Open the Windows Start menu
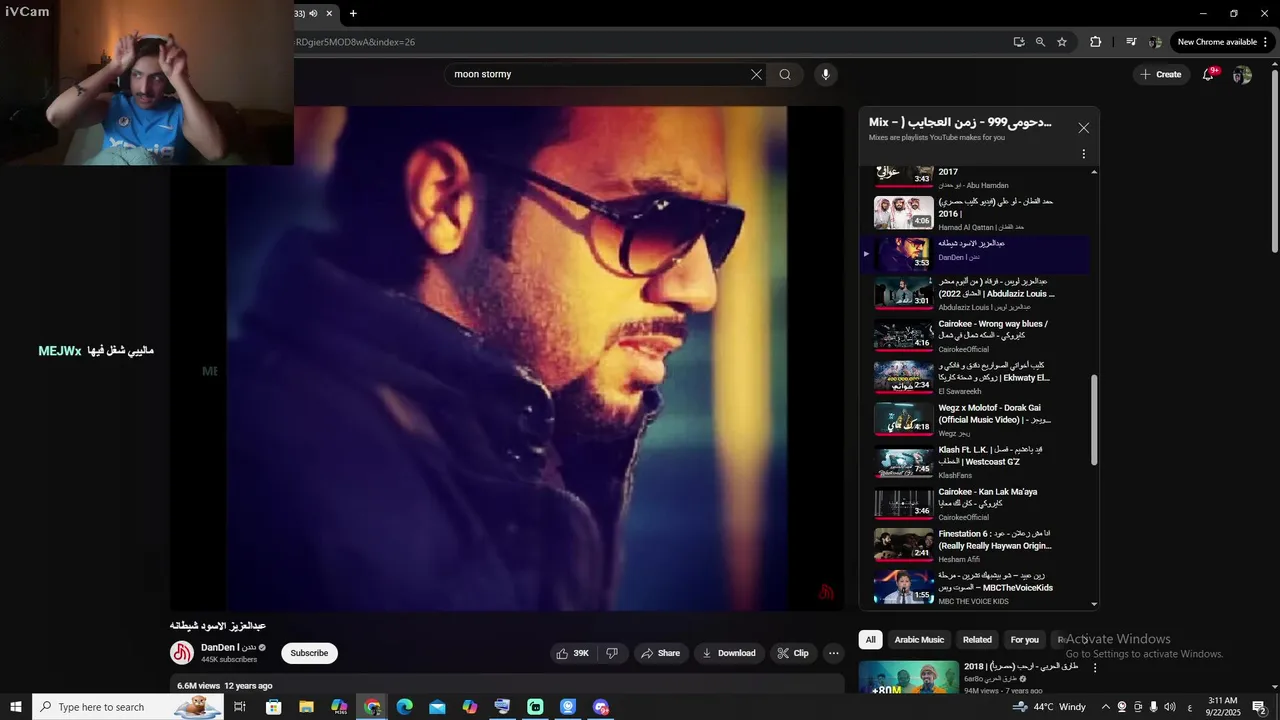Screen dimensions: 1280x720 pos(16,707)
